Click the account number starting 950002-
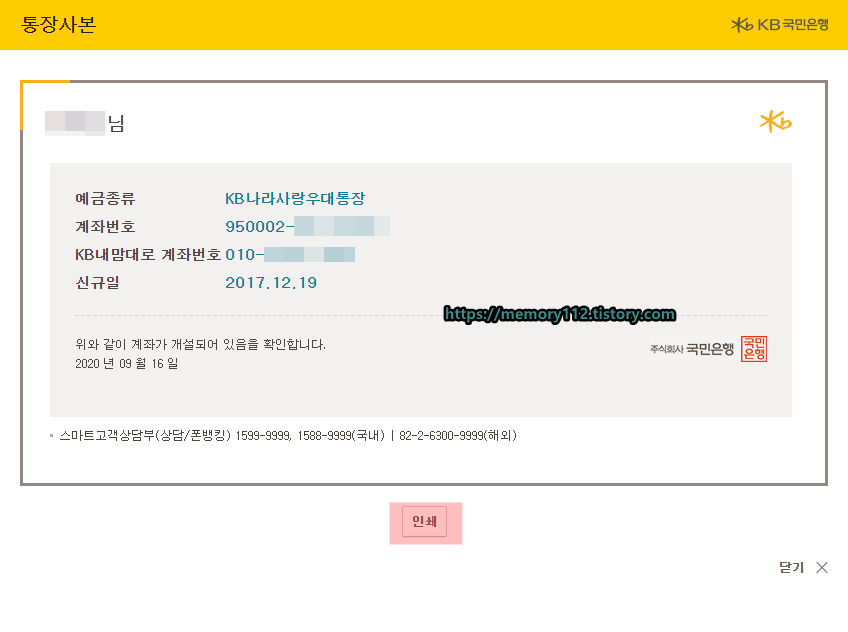848x632 pixels. click(307, 226)
